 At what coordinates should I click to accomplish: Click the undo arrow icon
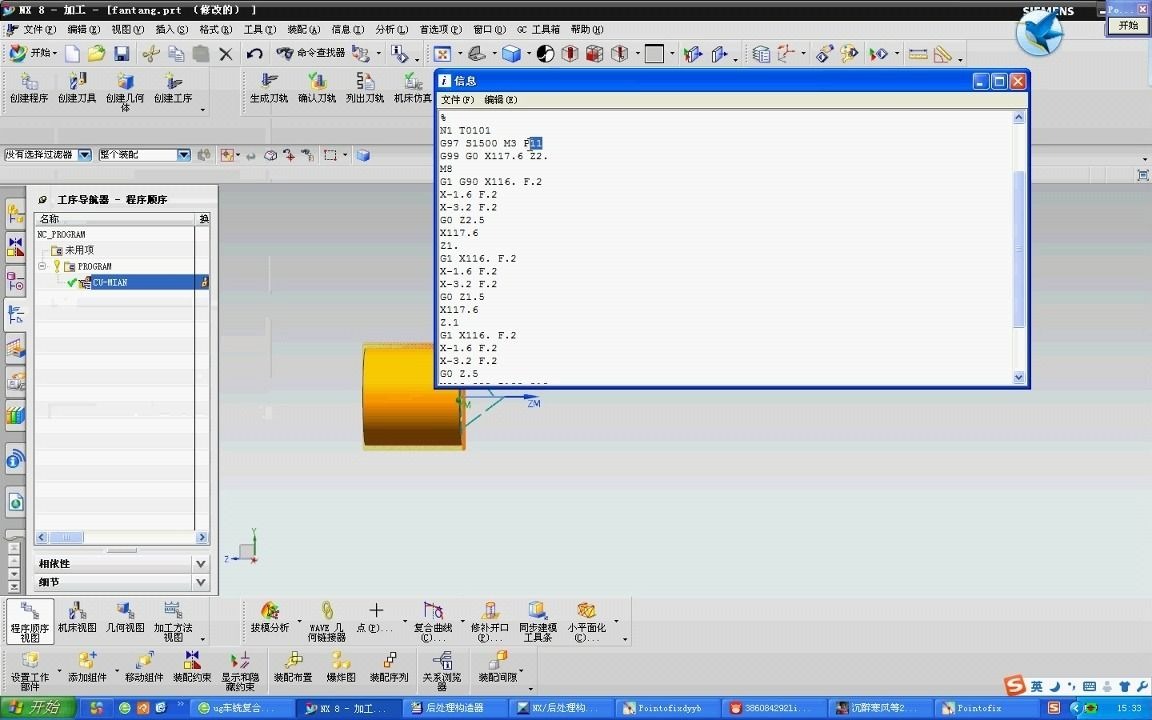tap(254, 54)
